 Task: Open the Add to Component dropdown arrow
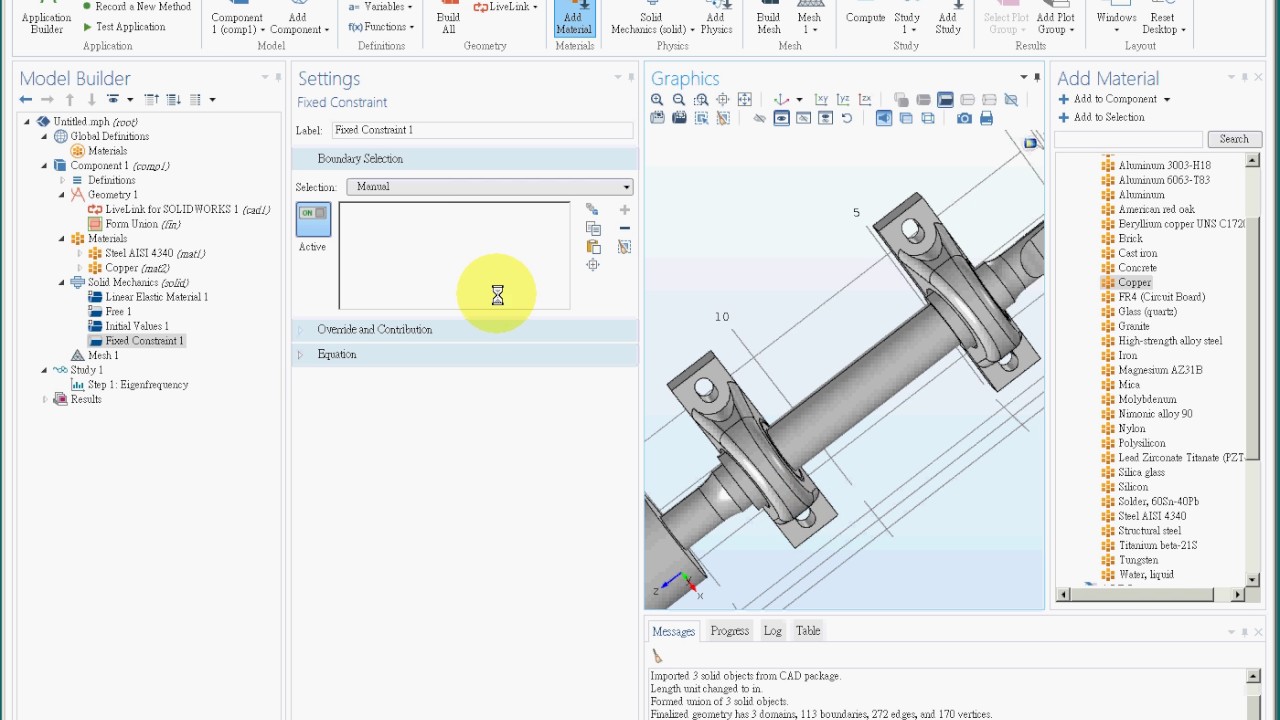pyautogui.click(x=1166, y=99)
